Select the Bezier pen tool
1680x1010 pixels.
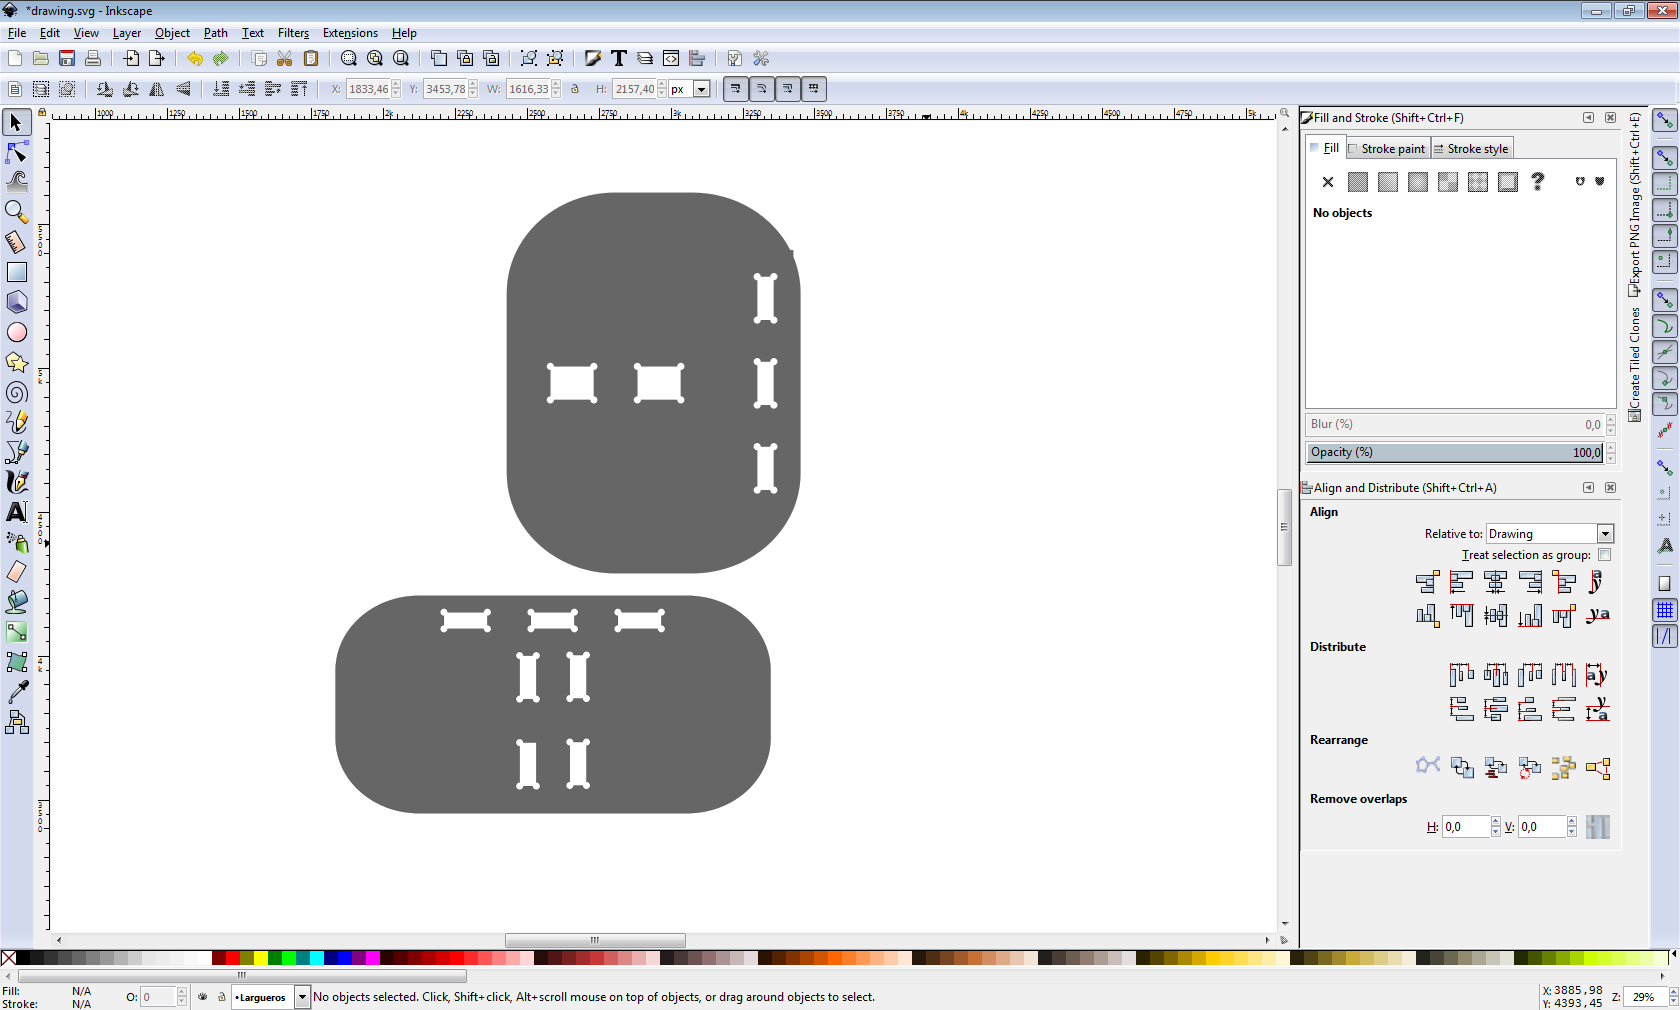click(17, 452)
